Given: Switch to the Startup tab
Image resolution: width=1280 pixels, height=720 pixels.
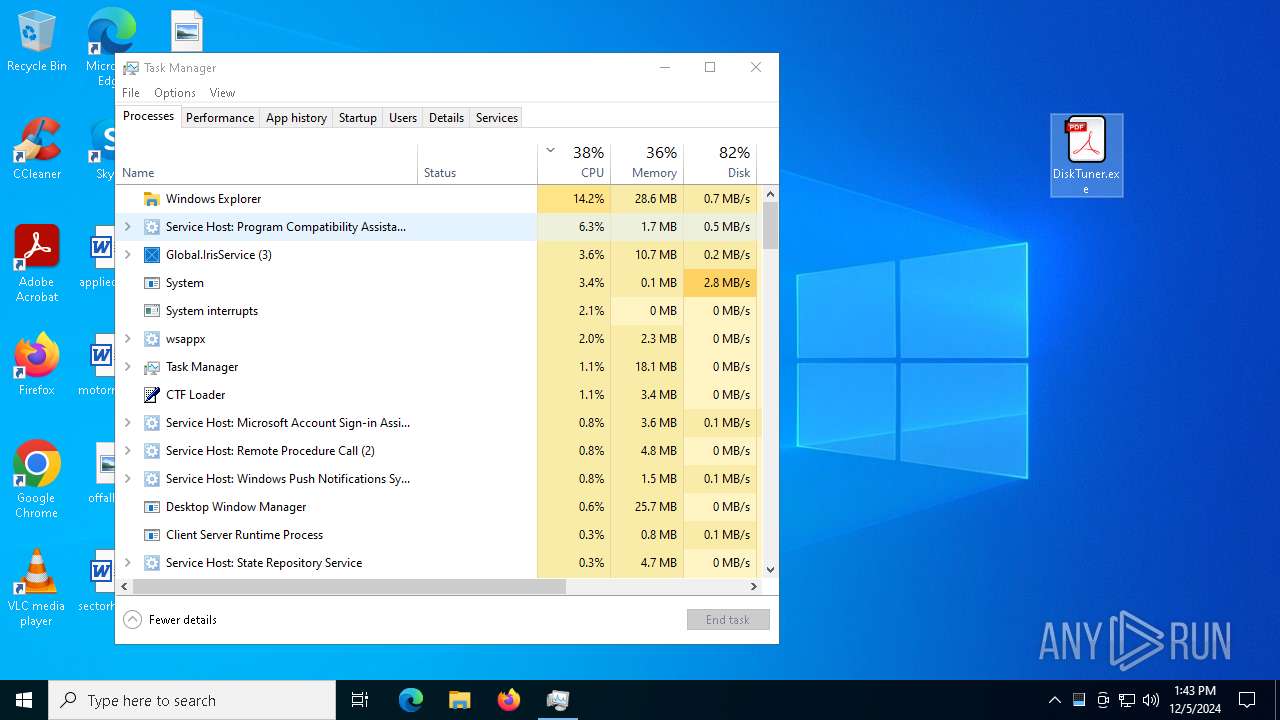Looking at the screenshot, I should point(357,117).
